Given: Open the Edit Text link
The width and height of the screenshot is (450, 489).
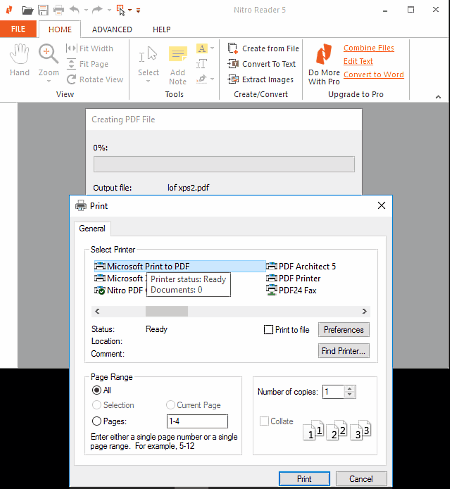Looking at the screenshot, I should 358,61.
